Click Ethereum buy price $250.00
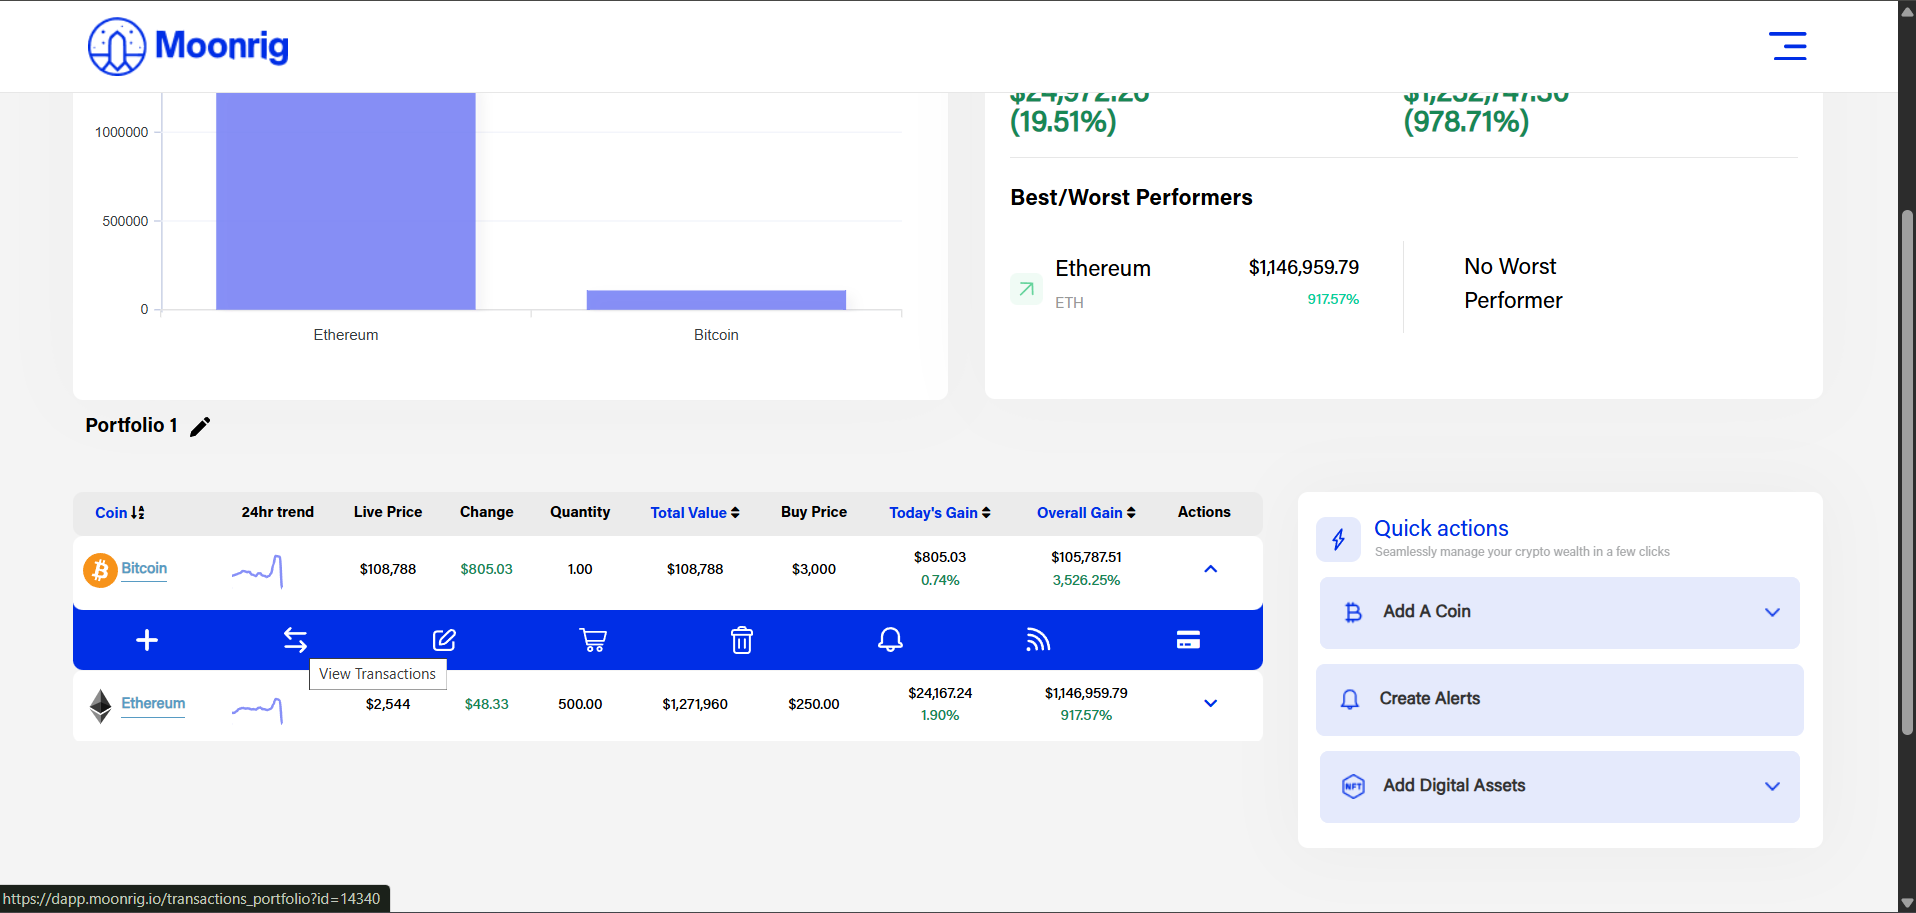Viewport: 1916px width, 913px height. pyautogui.click(x=814, y=704)
